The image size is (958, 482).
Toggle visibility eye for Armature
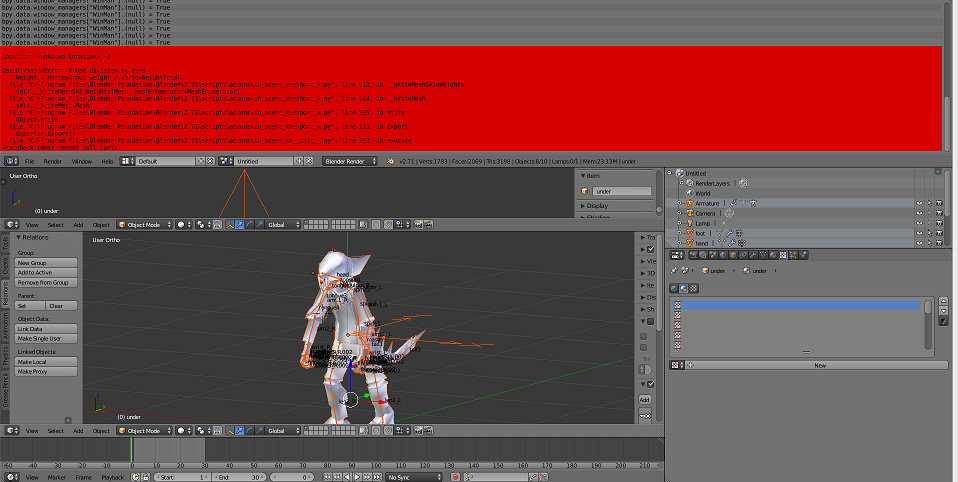coord(918,203)
